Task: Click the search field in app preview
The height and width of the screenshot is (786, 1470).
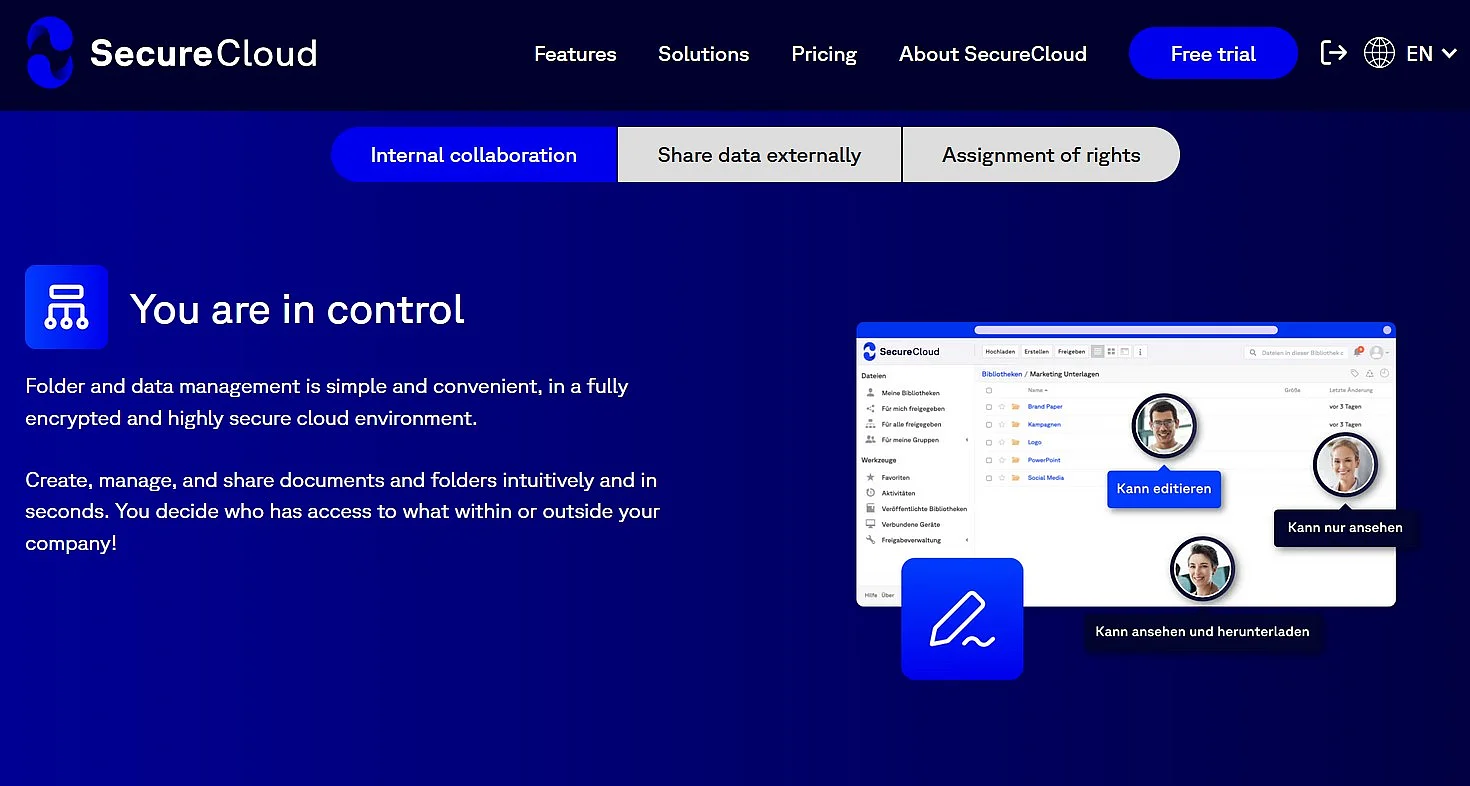Action: (x=1296, y=352)
